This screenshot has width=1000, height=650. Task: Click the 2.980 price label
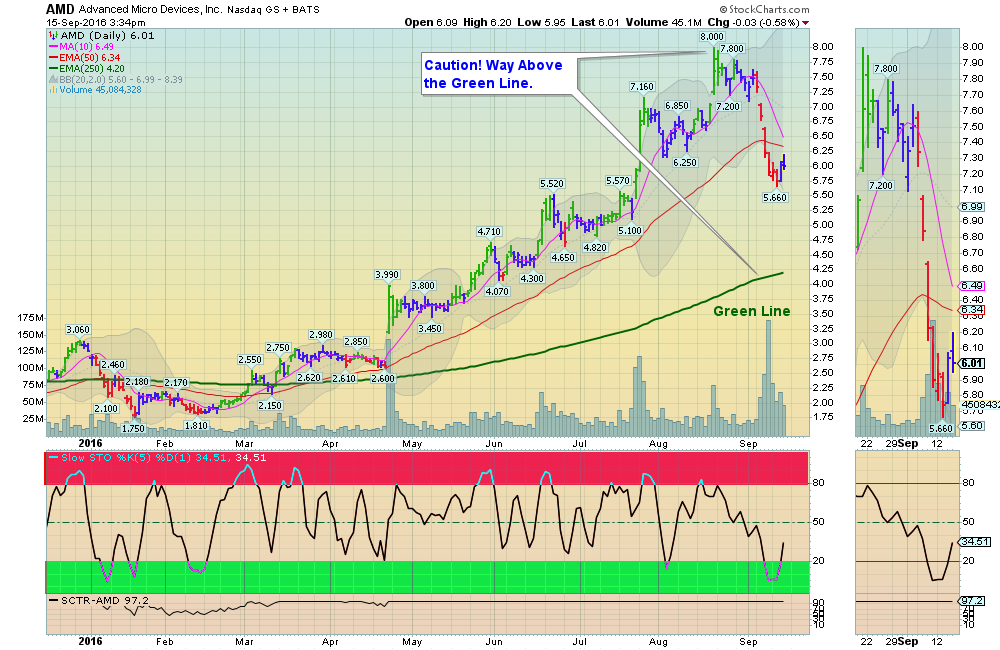coord(321,335)
